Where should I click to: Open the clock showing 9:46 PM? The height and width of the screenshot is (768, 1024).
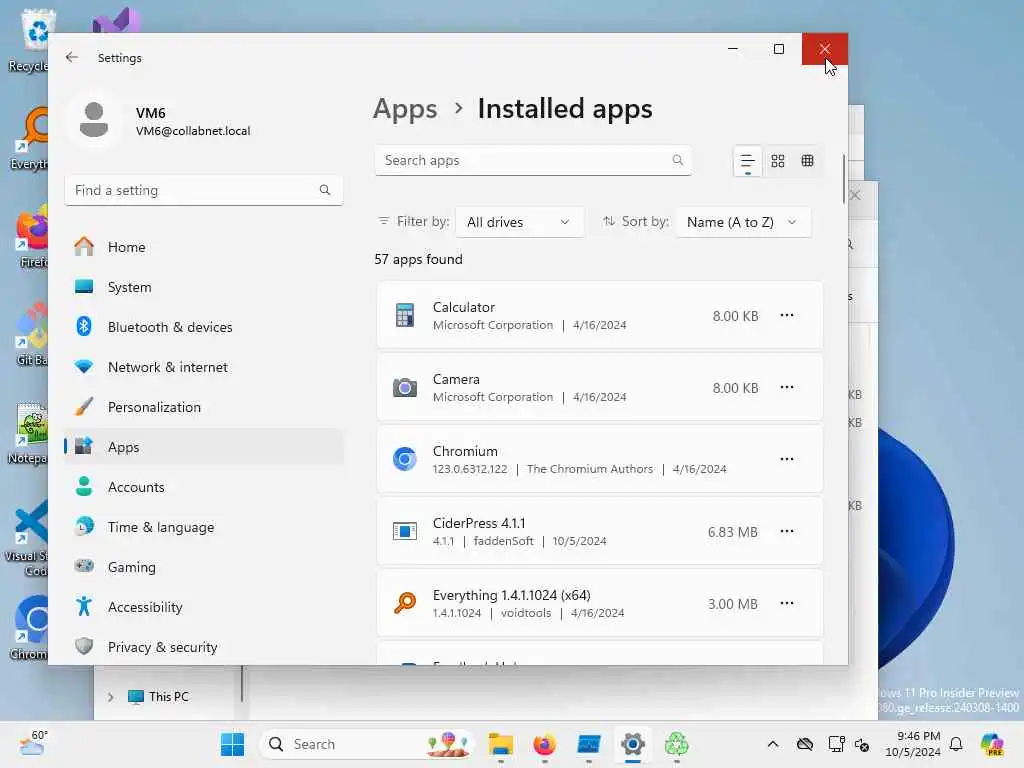[x=912, y=744]
